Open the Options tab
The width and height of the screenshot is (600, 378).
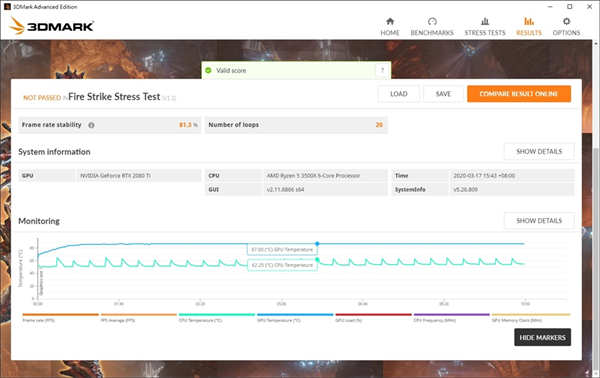pyautogui.click(x=566, y=26)
